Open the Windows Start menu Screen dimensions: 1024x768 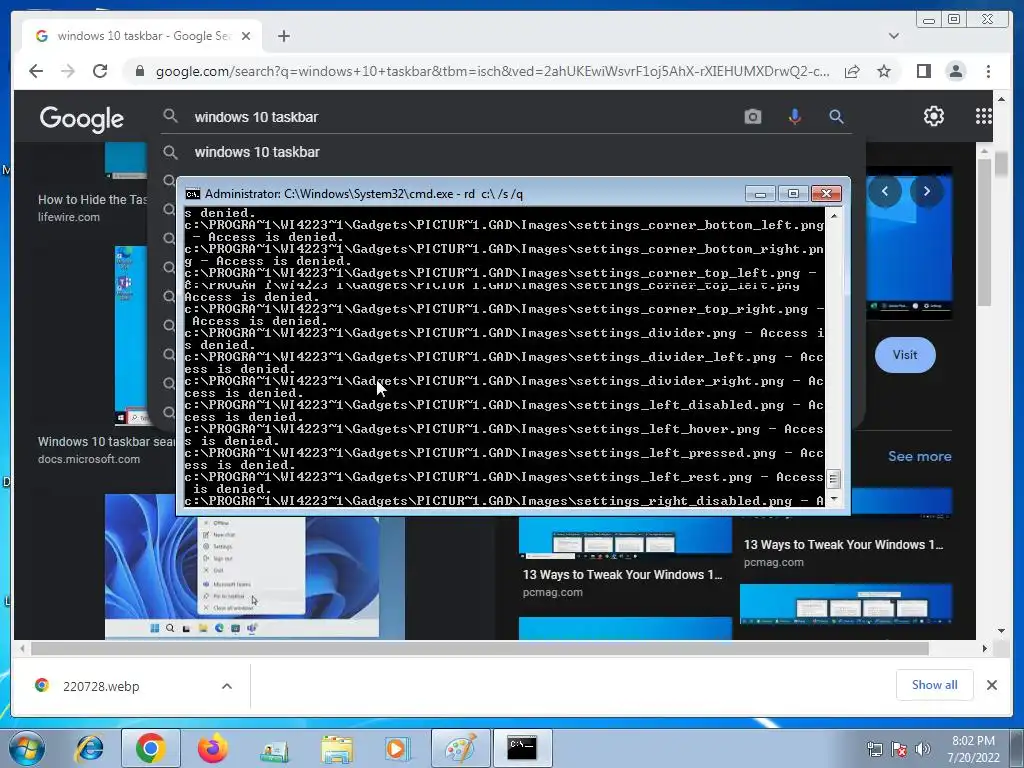(x=27, y=748)
